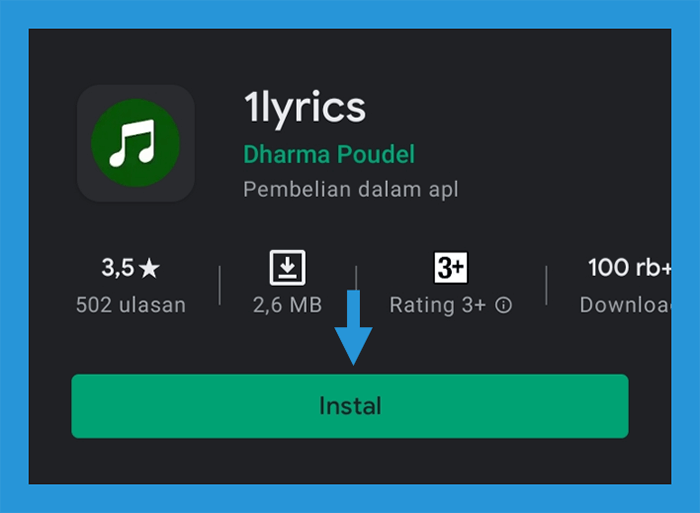700x513 pixels.
Task: Click the Download label under 100 rb+
Action: click(x=625, y=305)
